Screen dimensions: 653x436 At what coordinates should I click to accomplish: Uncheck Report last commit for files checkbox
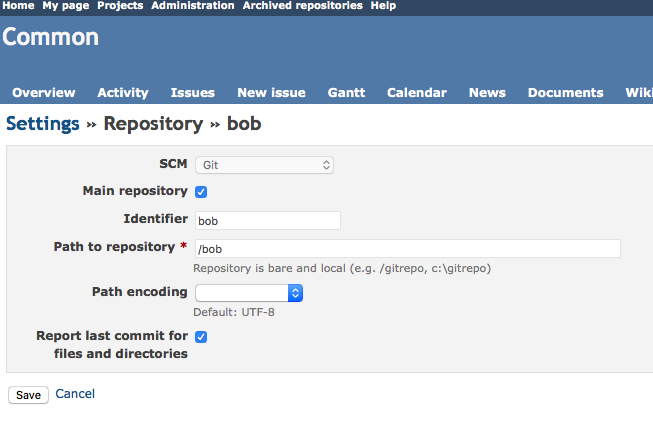201,337
